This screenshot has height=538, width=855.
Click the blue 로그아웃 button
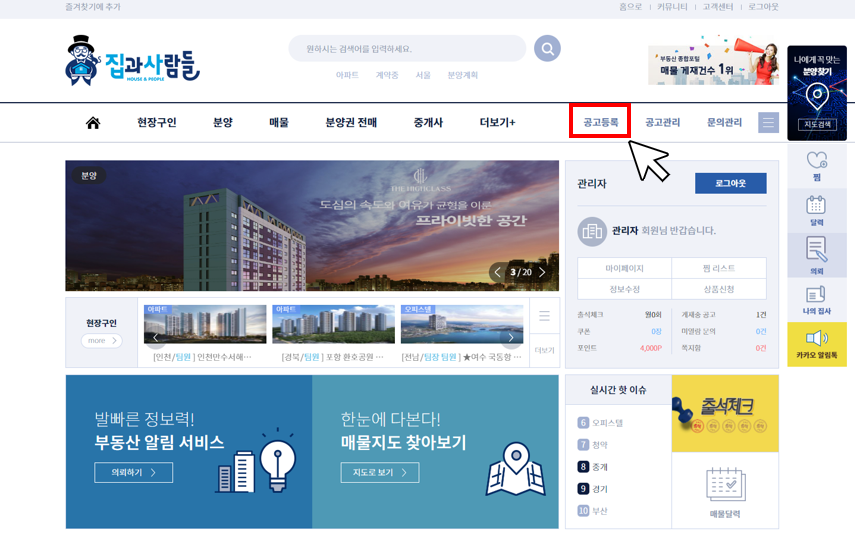point(730,184)
